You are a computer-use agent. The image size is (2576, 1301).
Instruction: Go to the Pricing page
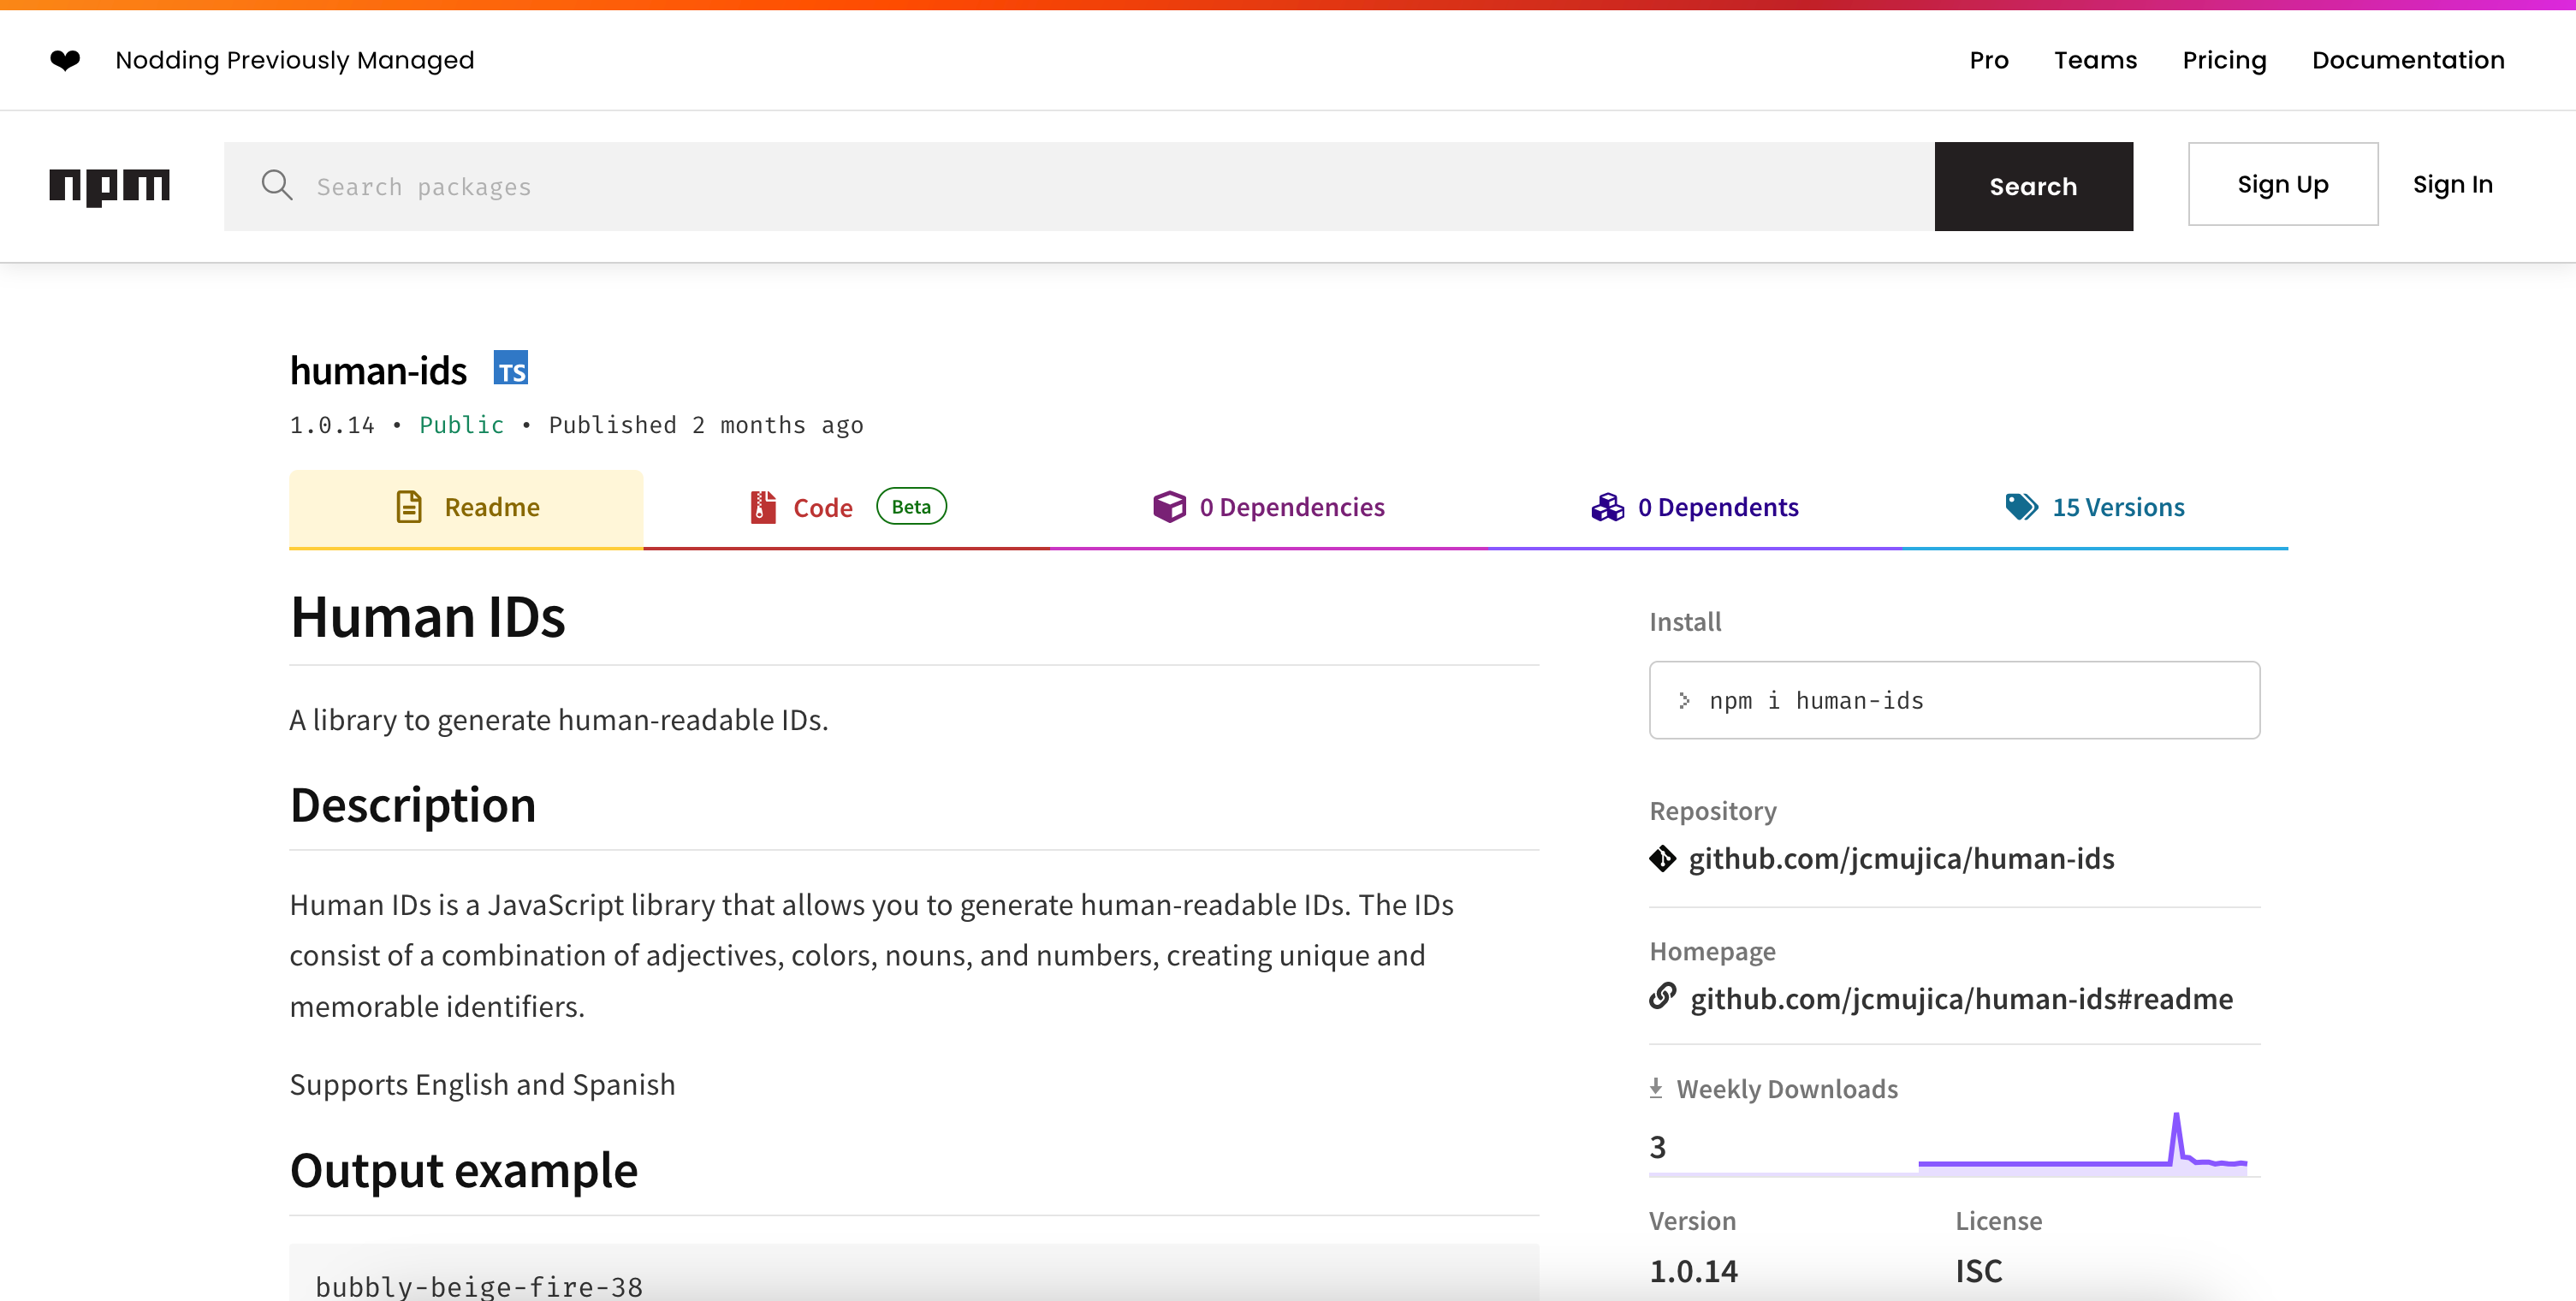coord(2224,61)
